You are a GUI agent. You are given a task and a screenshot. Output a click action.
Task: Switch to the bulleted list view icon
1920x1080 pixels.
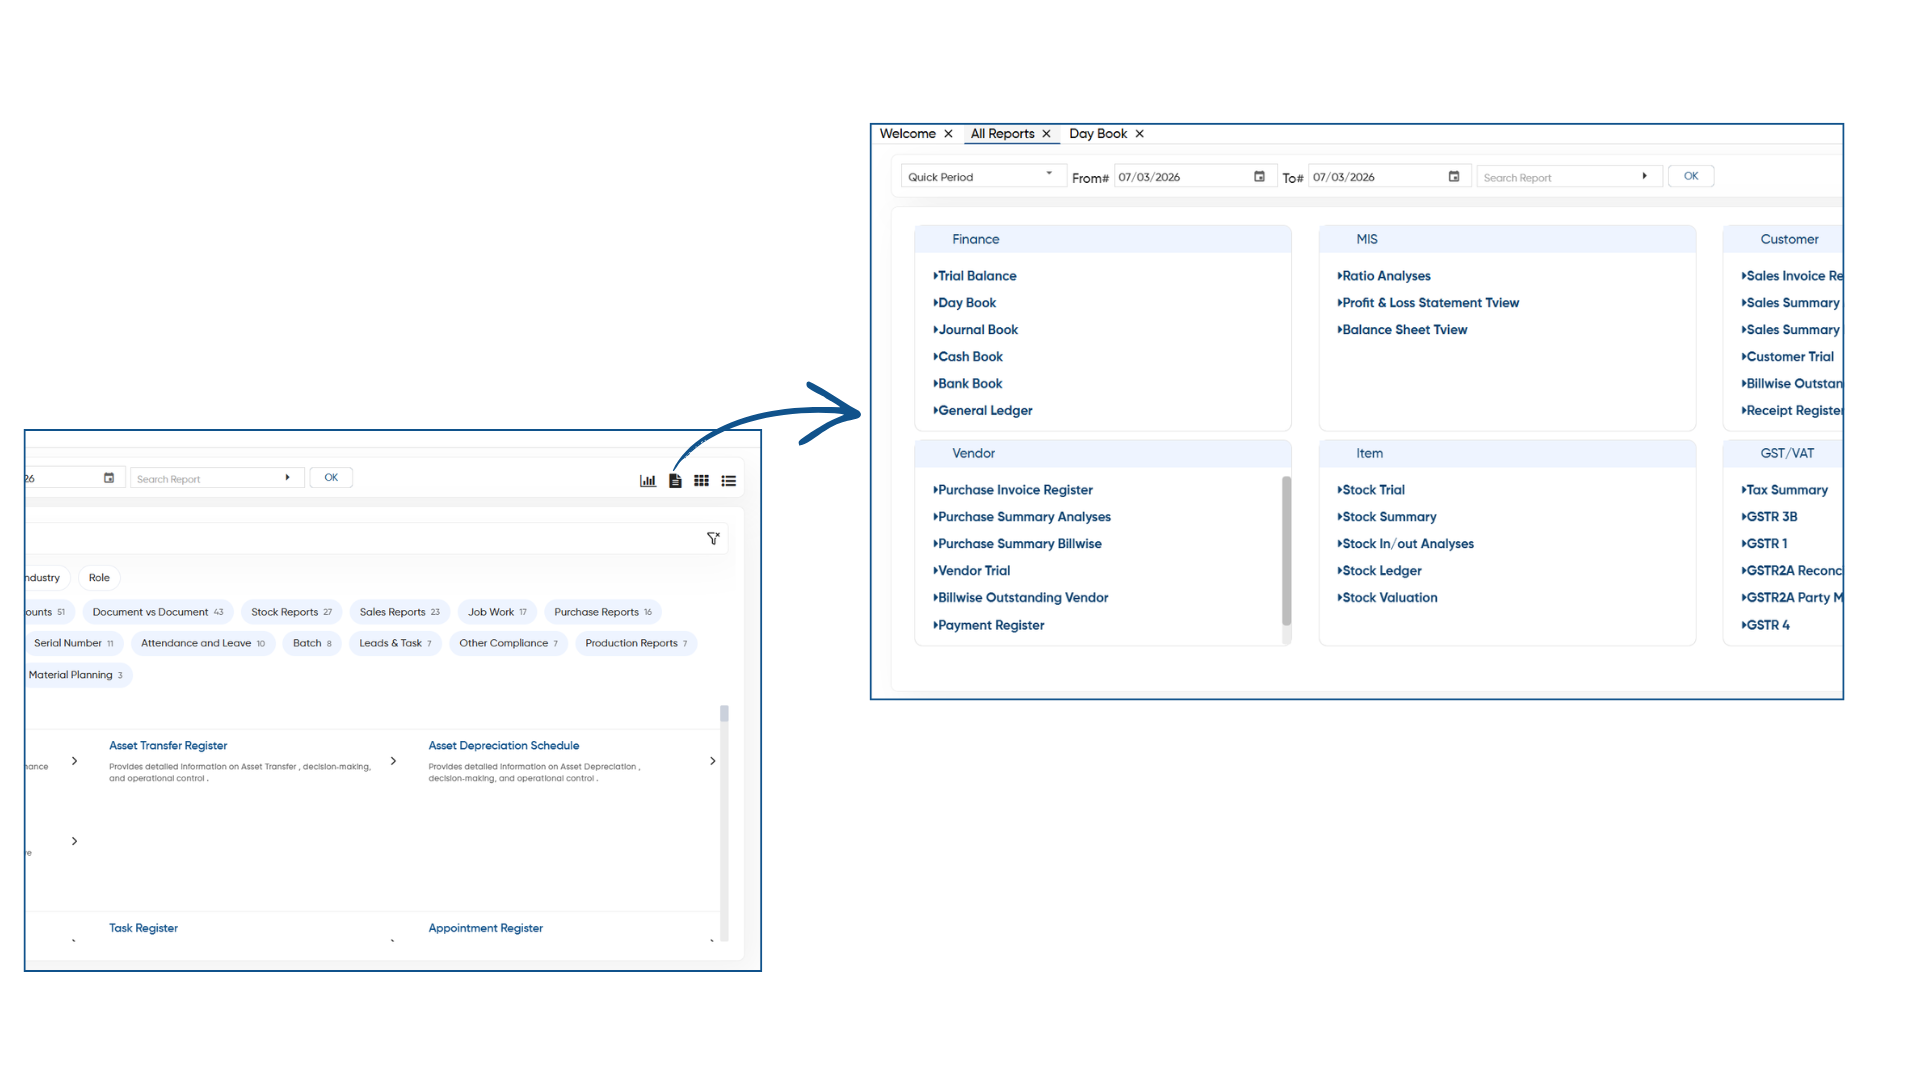pyautogui.click(x=729, y=481)
